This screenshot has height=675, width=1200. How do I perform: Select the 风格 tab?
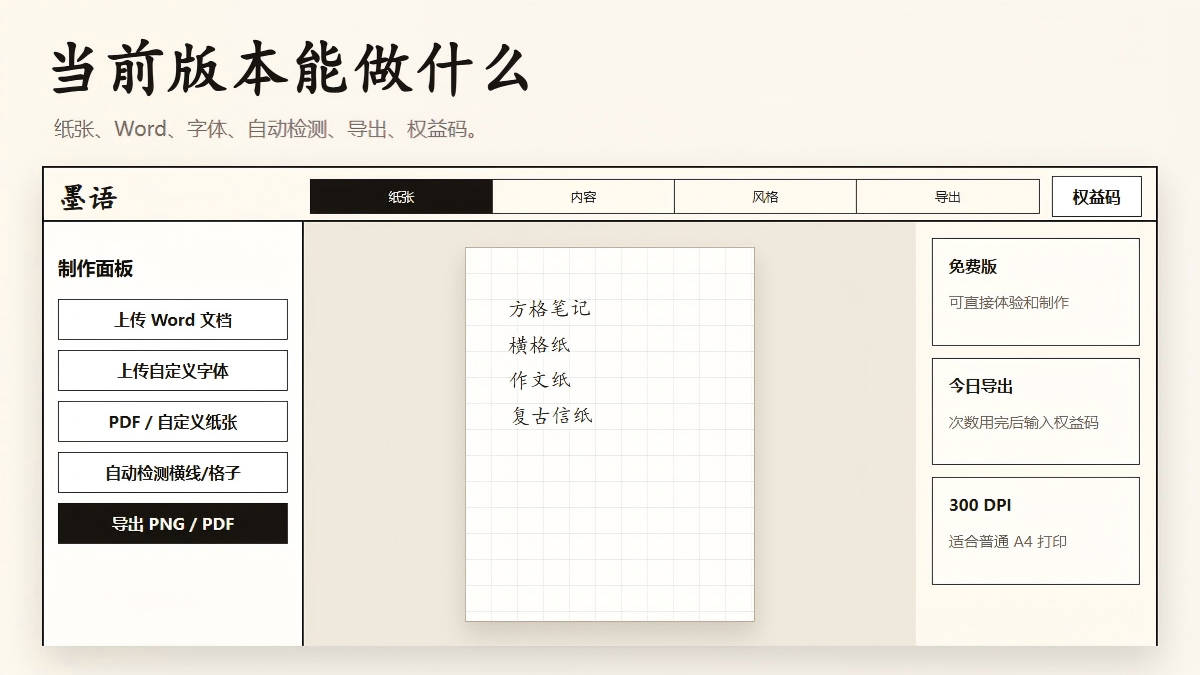[x=766, y=197]
